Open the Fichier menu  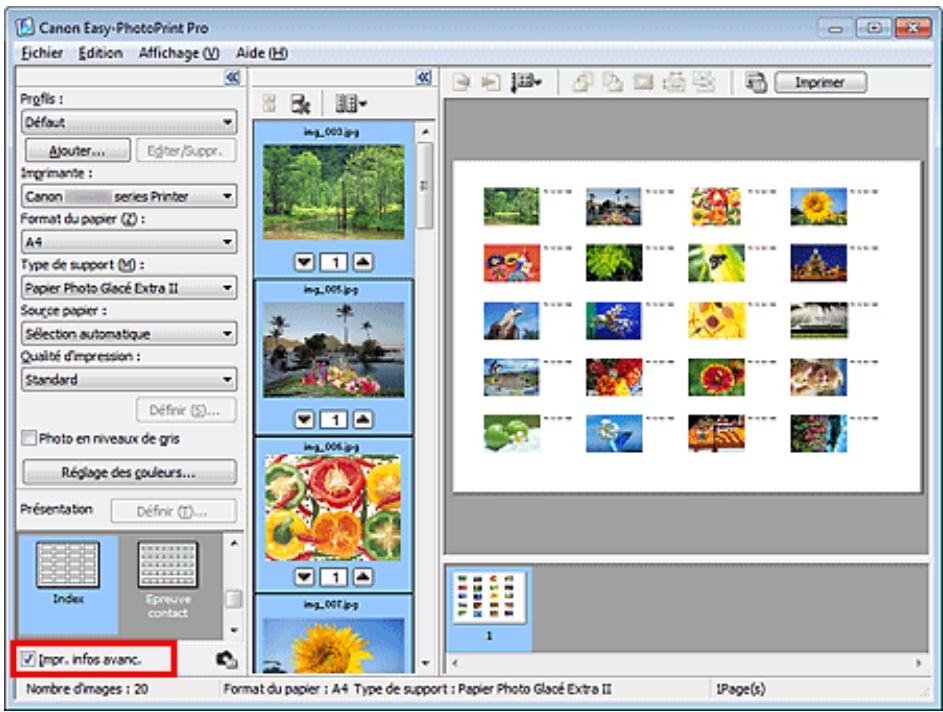click(42, 53)
